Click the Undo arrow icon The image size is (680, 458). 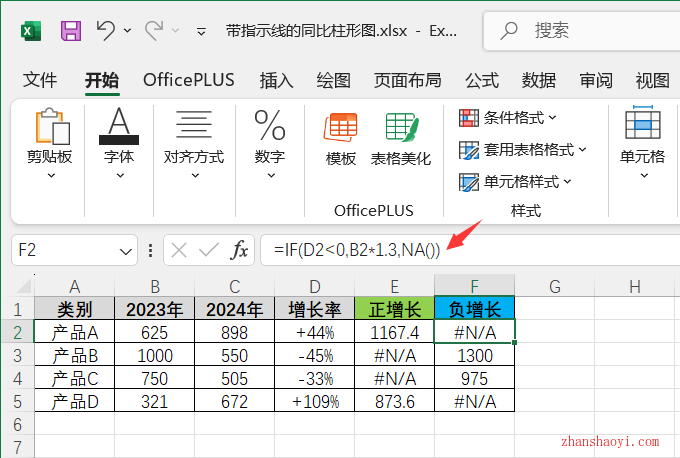click(x=106, y=31)
